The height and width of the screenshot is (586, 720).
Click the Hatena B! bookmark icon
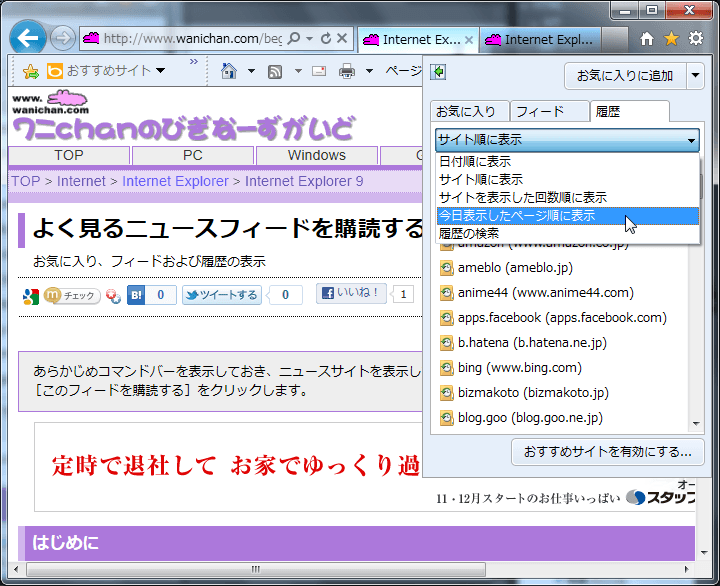136,295
